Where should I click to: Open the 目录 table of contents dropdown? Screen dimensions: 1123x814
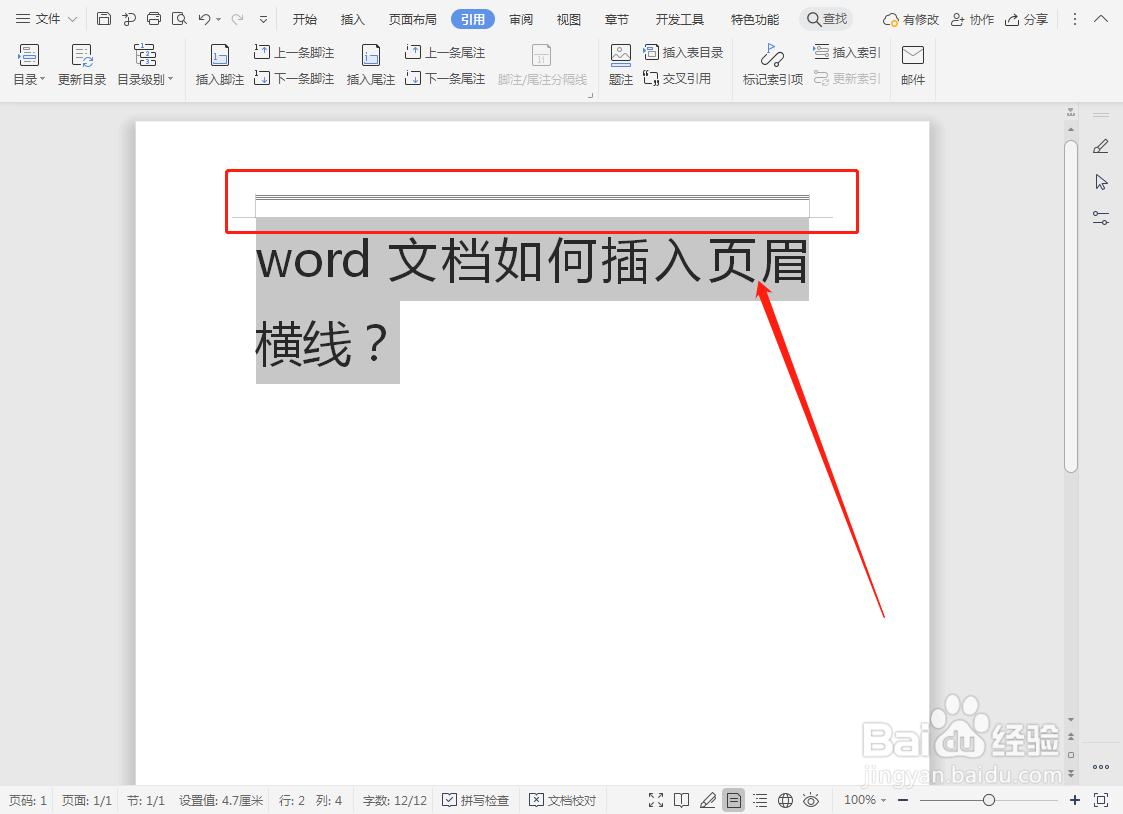[29, 64]
